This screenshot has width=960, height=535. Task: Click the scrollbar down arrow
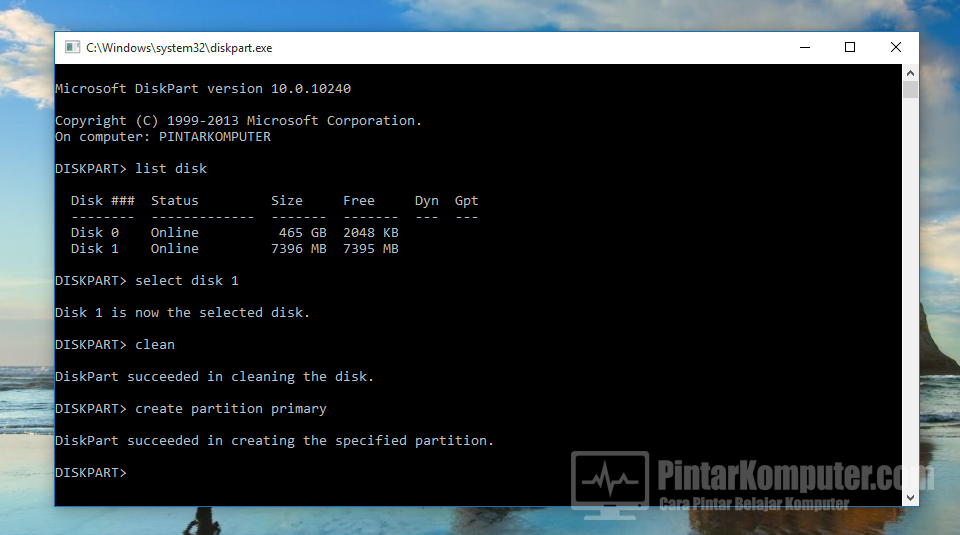pyautogui.click(x=910, y=498)
